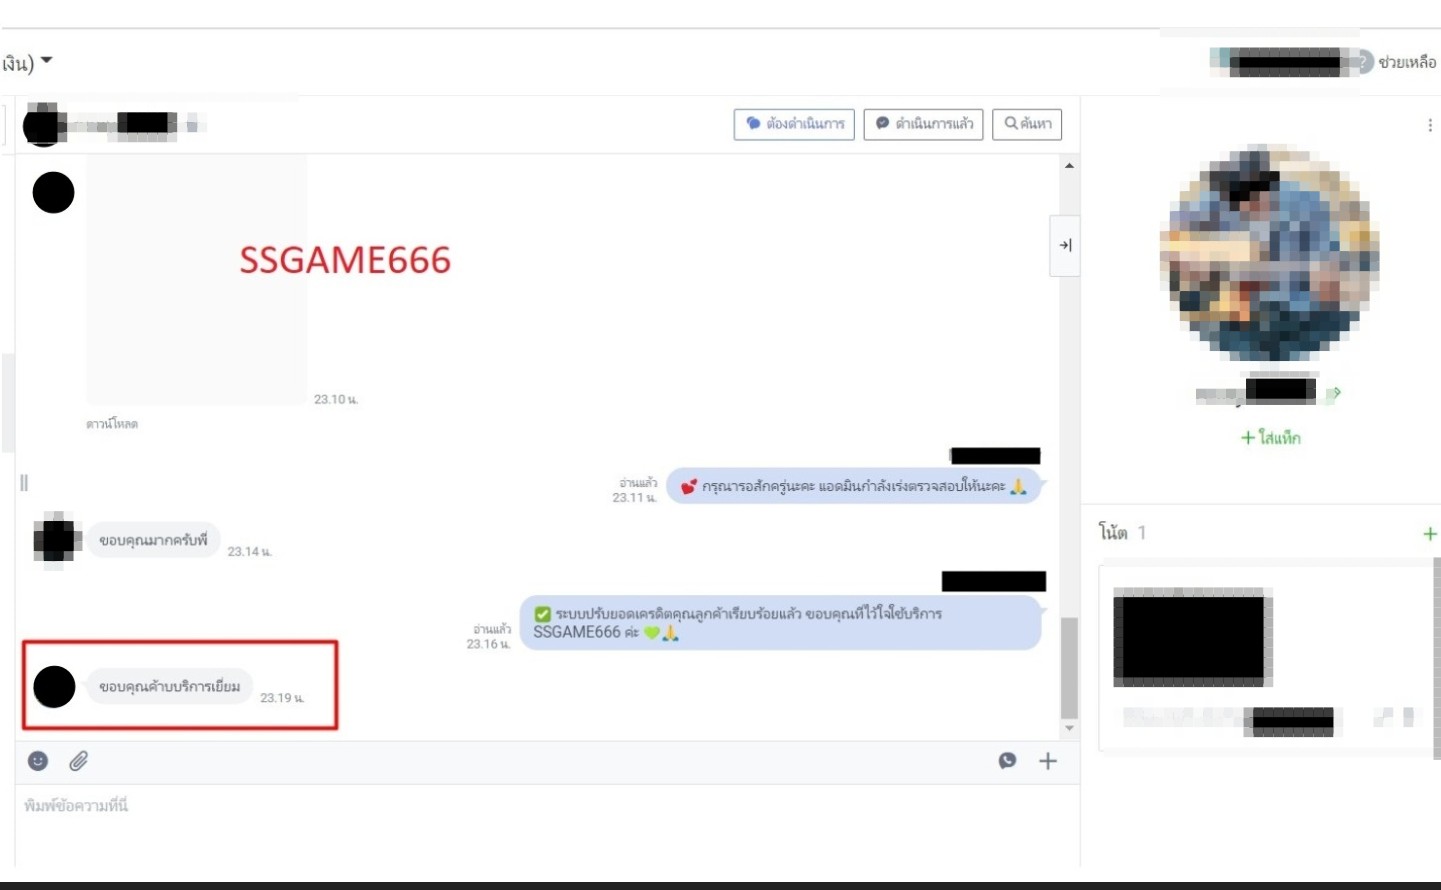Click the plus icon beside saved replies

[x=1048, y=761]
